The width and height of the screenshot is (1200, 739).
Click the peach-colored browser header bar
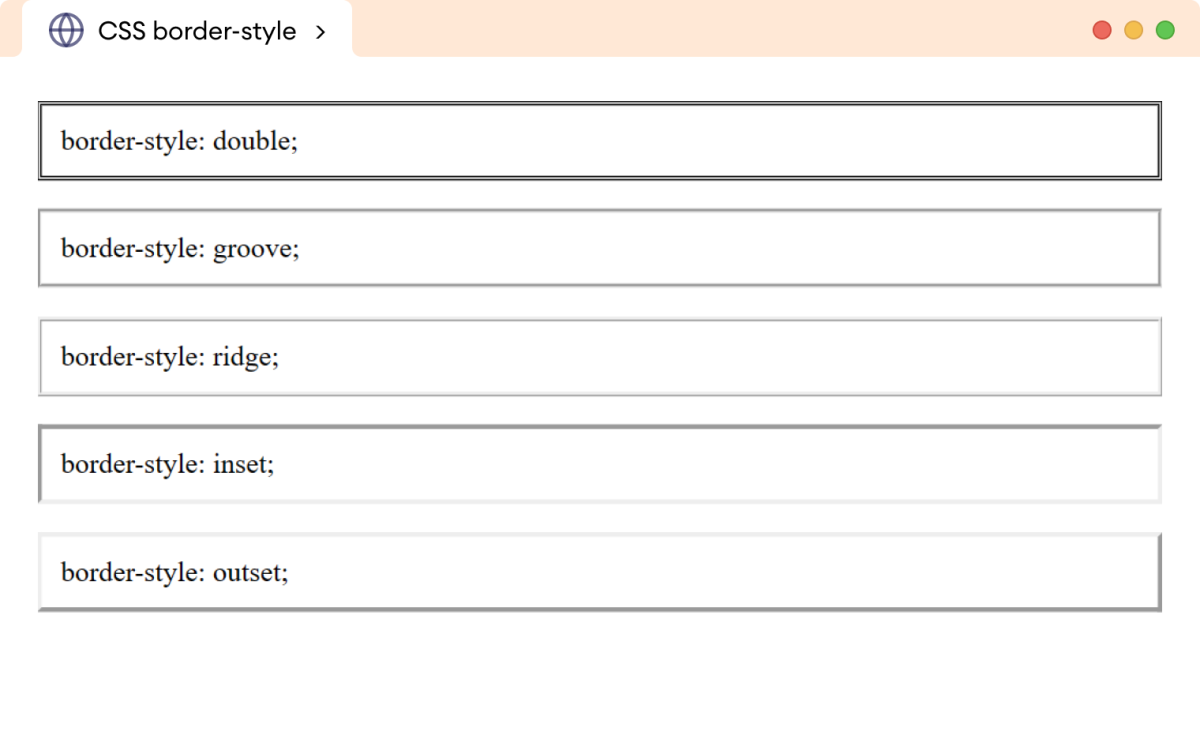(x=700, y=30)
